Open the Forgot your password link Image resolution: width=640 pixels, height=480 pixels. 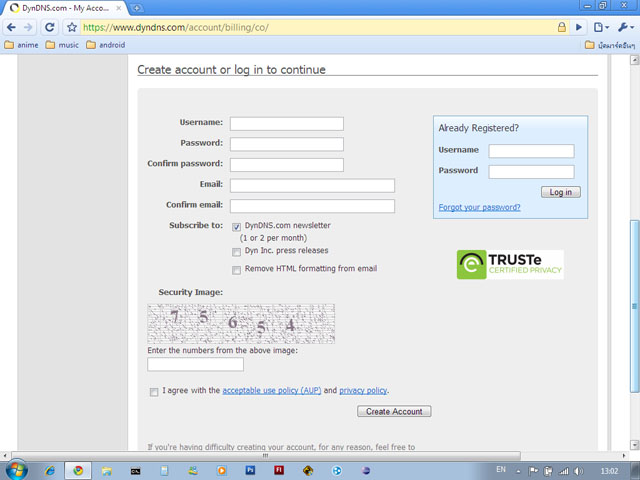click(480, 207)
